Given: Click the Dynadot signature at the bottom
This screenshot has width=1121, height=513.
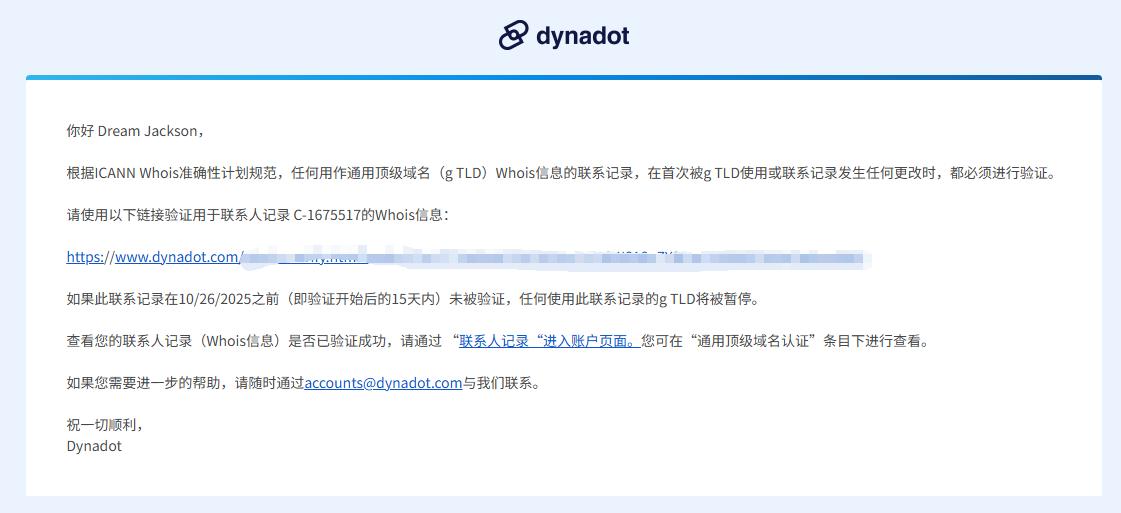Looking at the screenshot, I should coord(94,446).
